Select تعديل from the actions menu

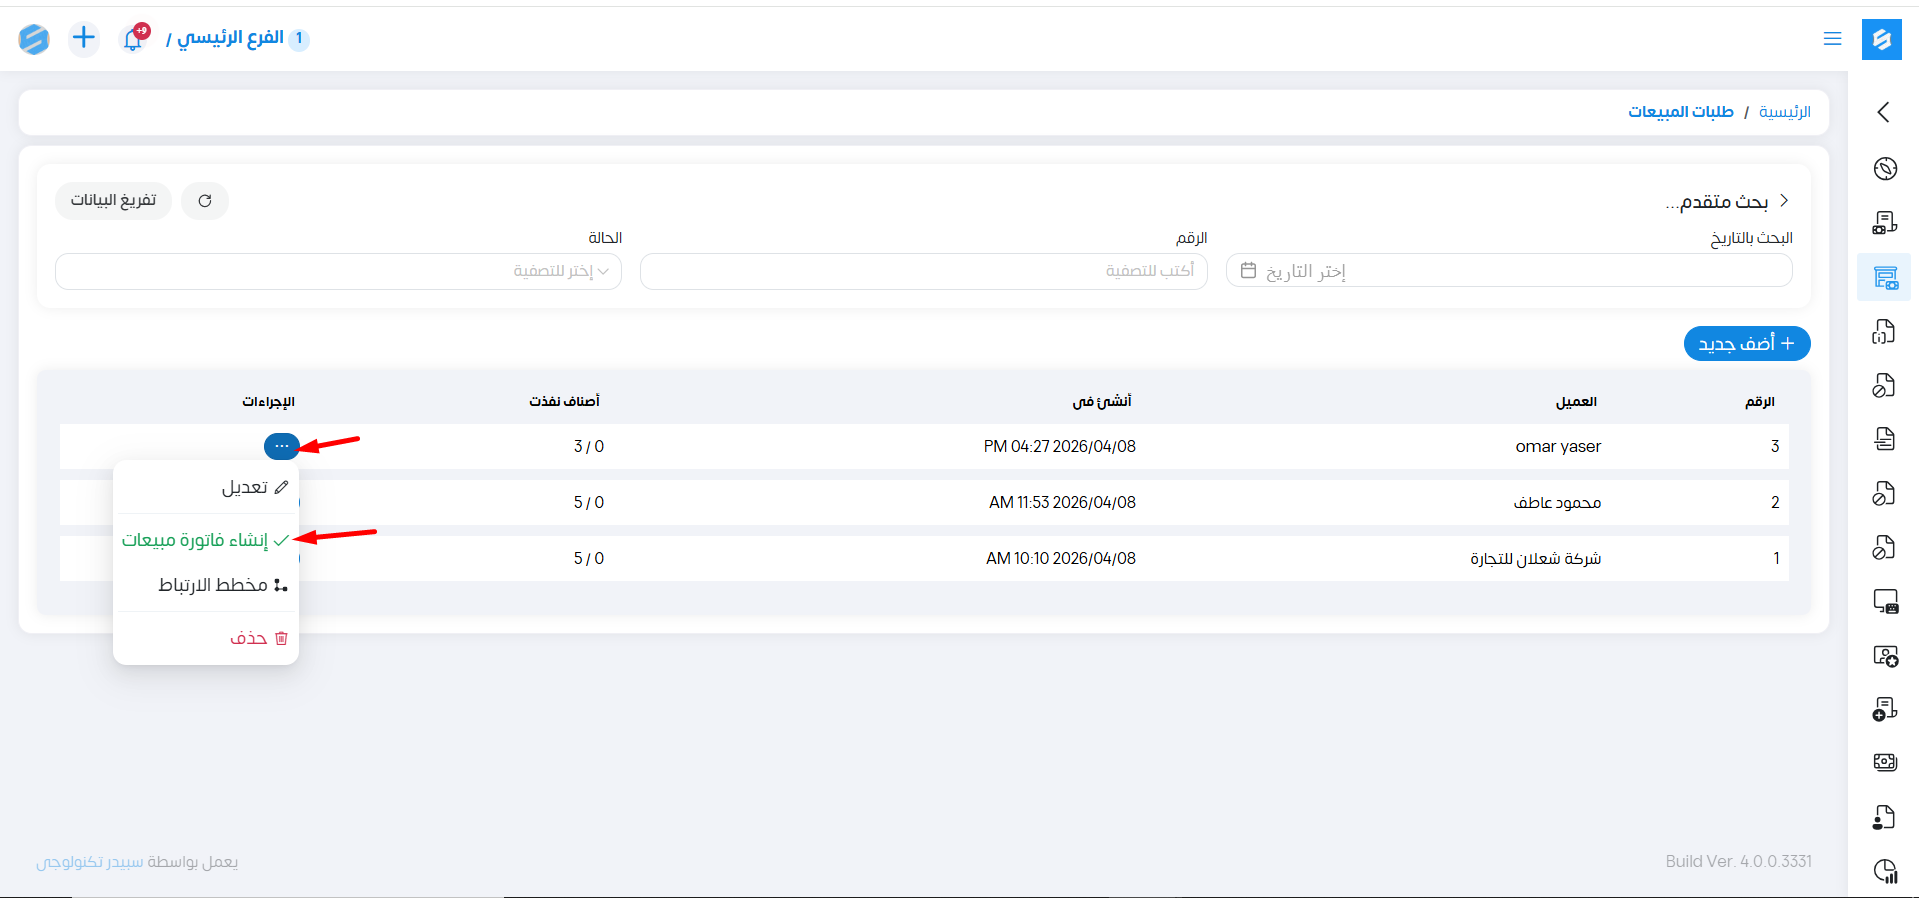254,487
